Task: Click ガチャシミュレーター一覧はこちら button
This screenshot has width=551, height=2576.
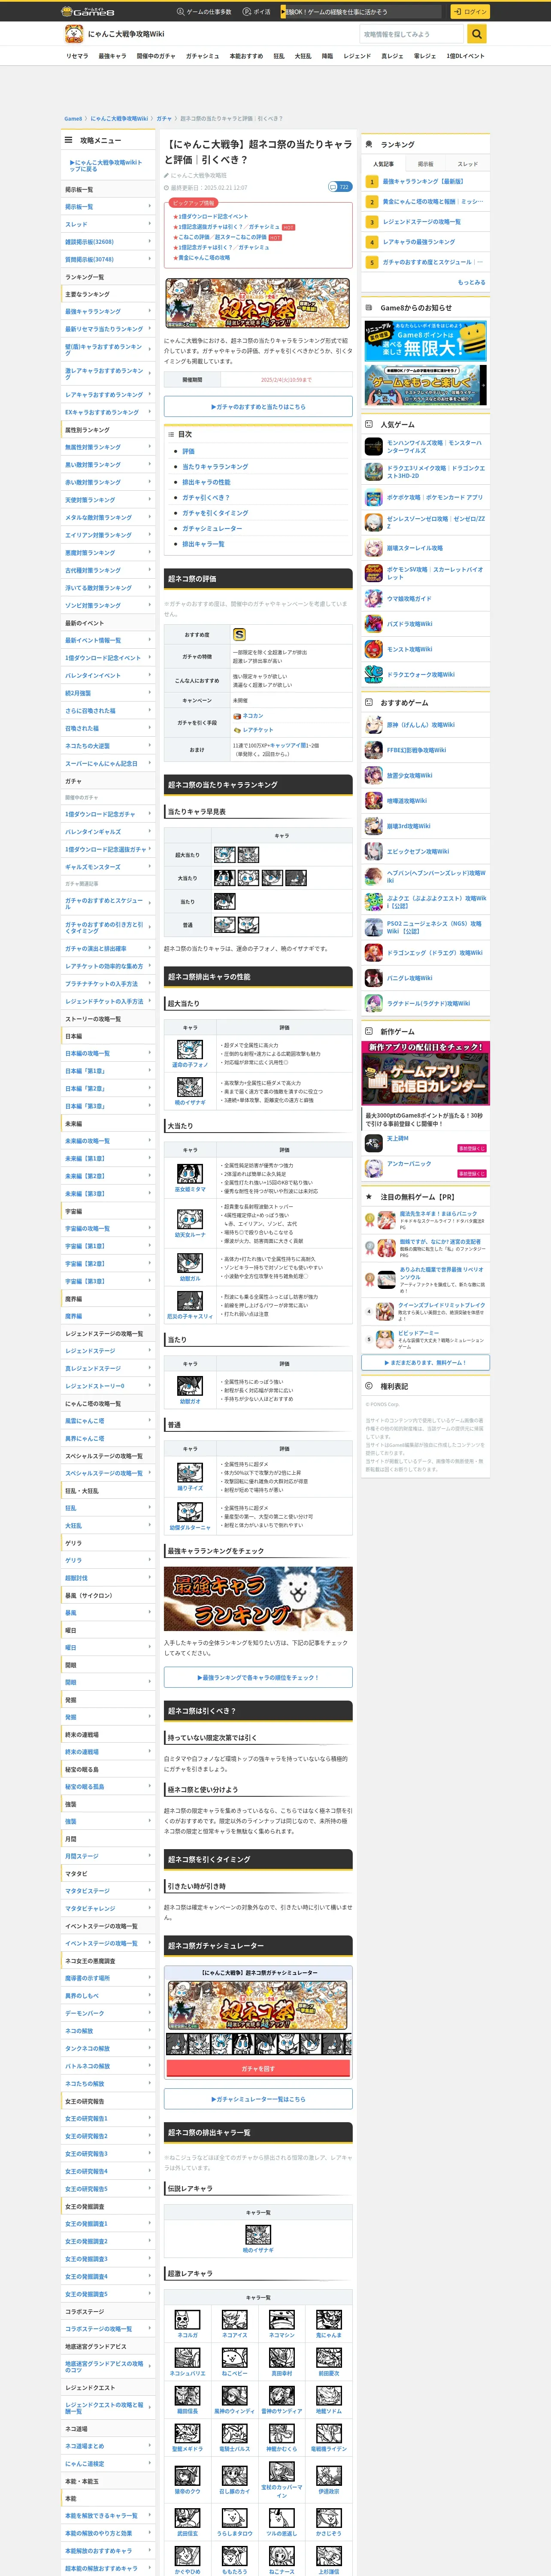Action: [x=258, y=2099]
